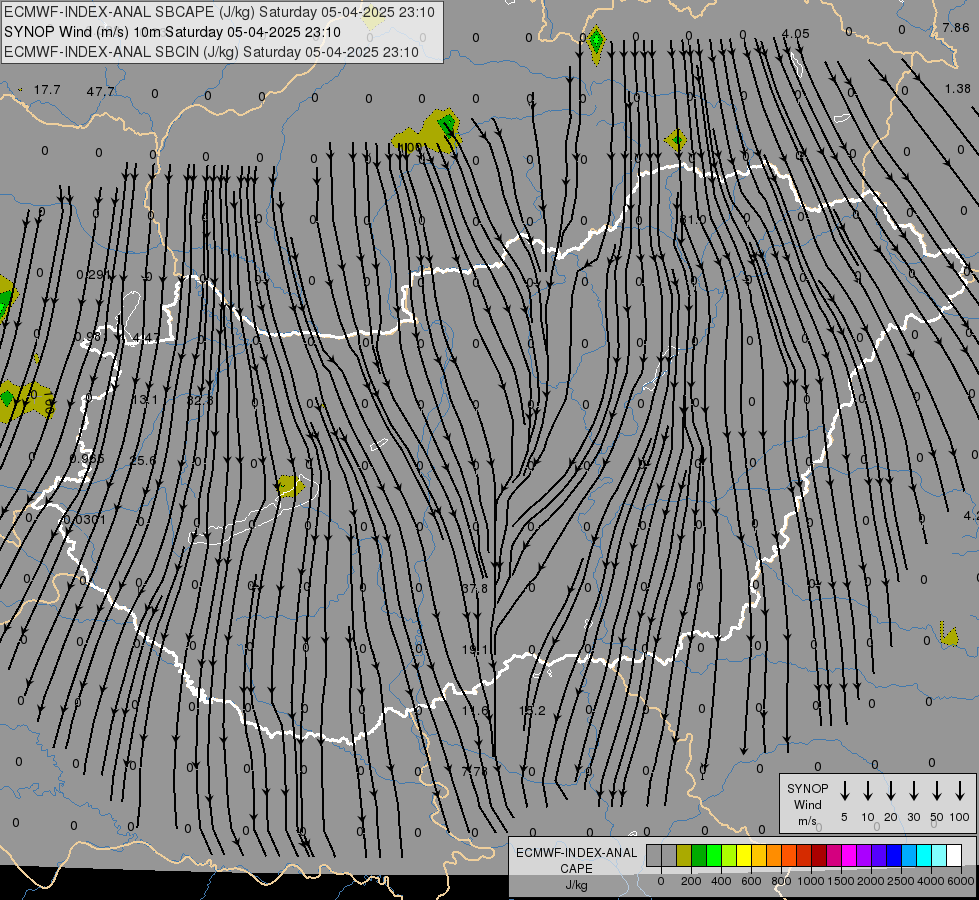
Task: Click the small olive triangle patch in southeast
Action: (x=949, y=635)
